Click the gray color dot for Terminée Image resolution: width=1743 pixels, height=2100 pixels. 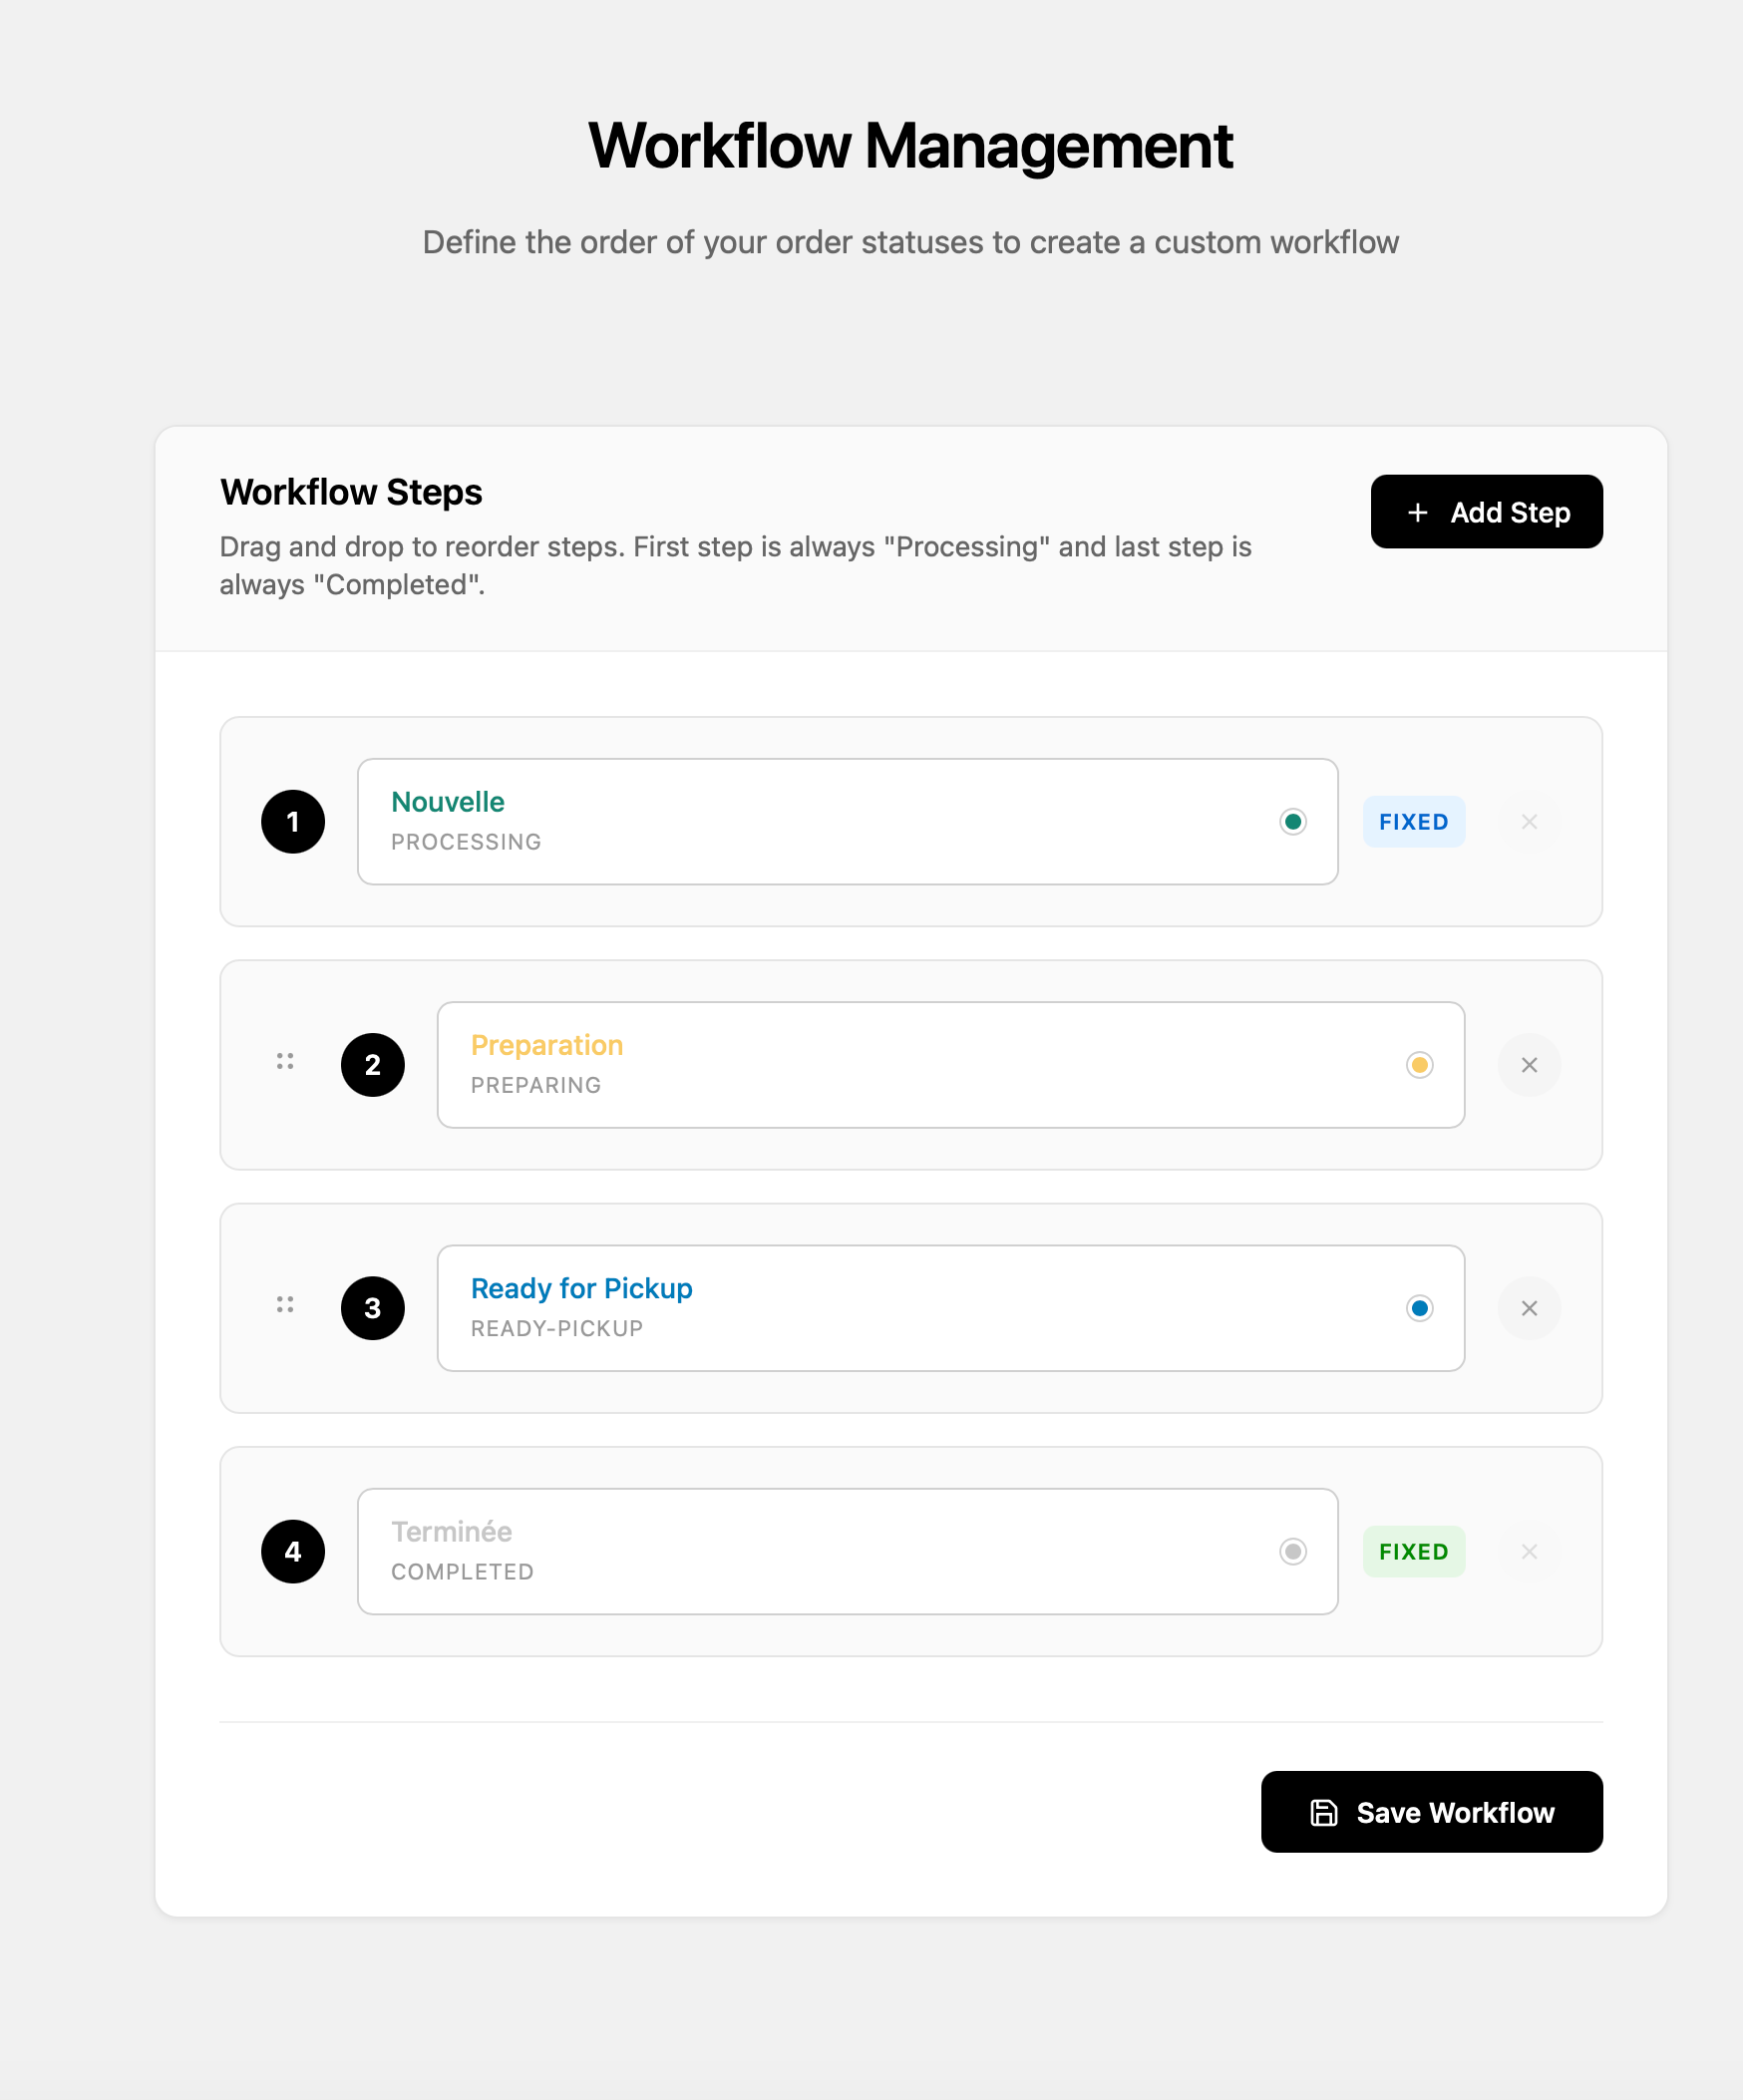(1293, 1551)
